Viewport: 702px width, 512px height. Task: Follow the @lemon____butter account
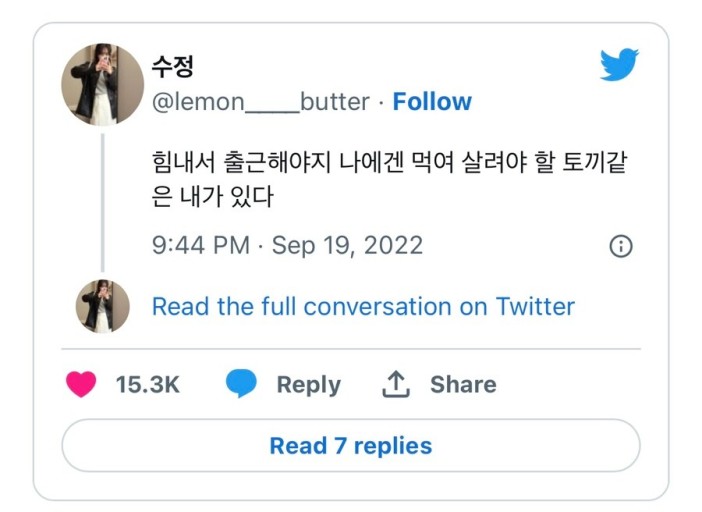point(432,102)
